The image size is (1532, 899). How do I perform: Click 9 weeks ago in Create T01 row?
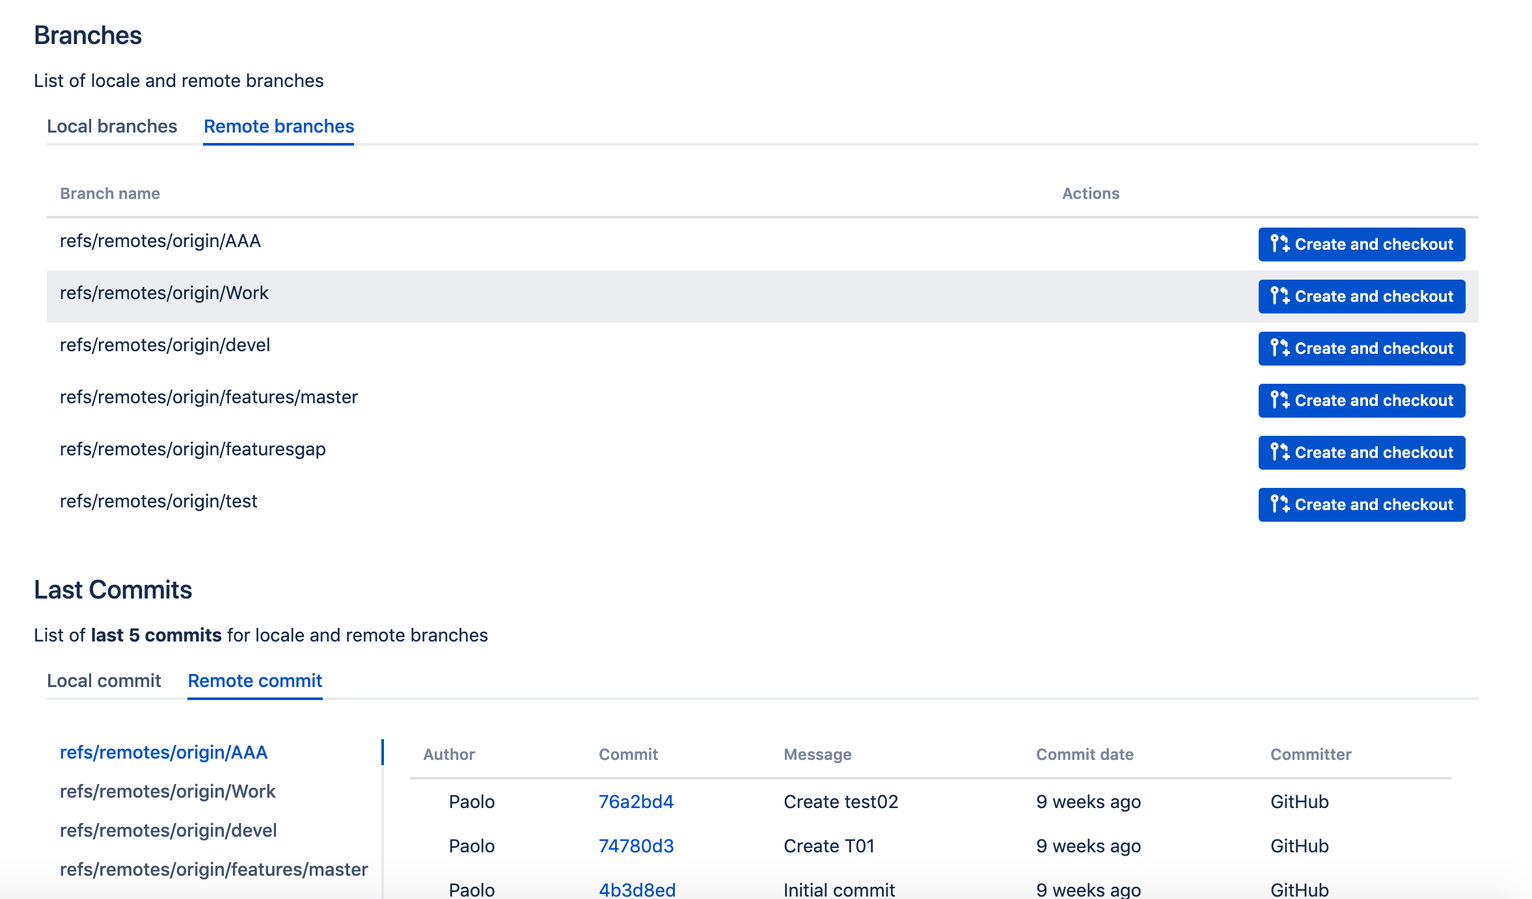(1088, 846)
